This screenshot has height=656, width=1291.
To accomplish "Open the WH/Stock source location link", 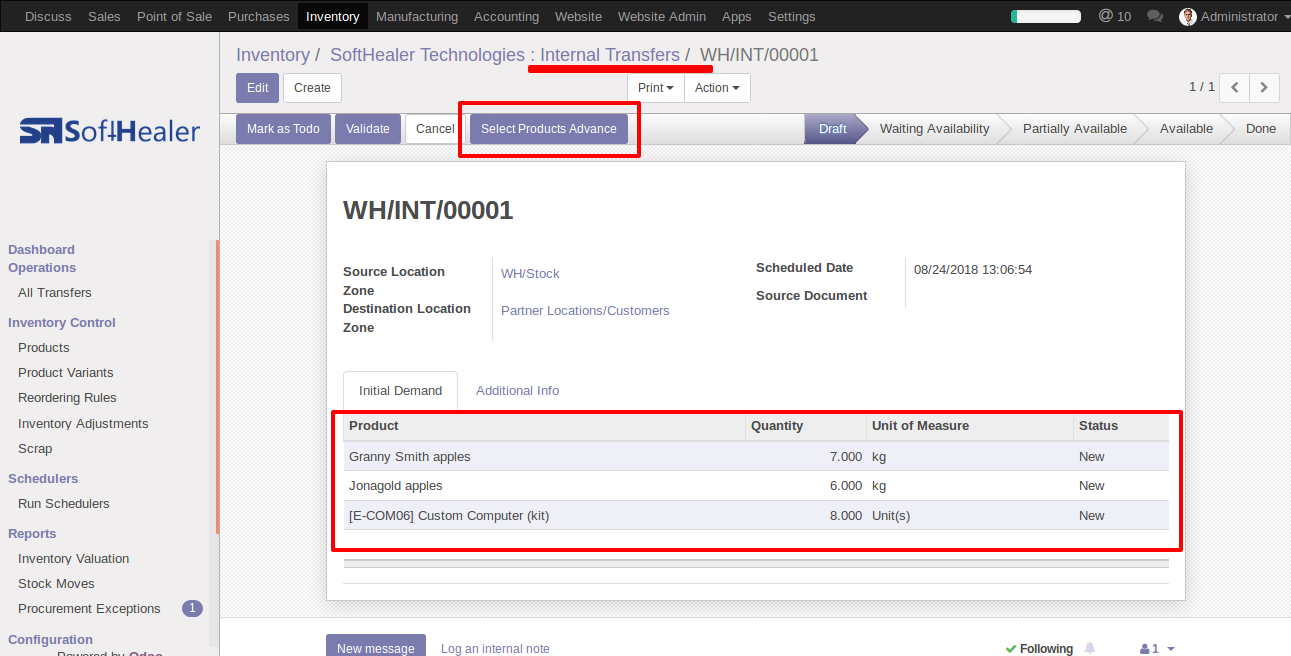I will click(x=530, y=274).
